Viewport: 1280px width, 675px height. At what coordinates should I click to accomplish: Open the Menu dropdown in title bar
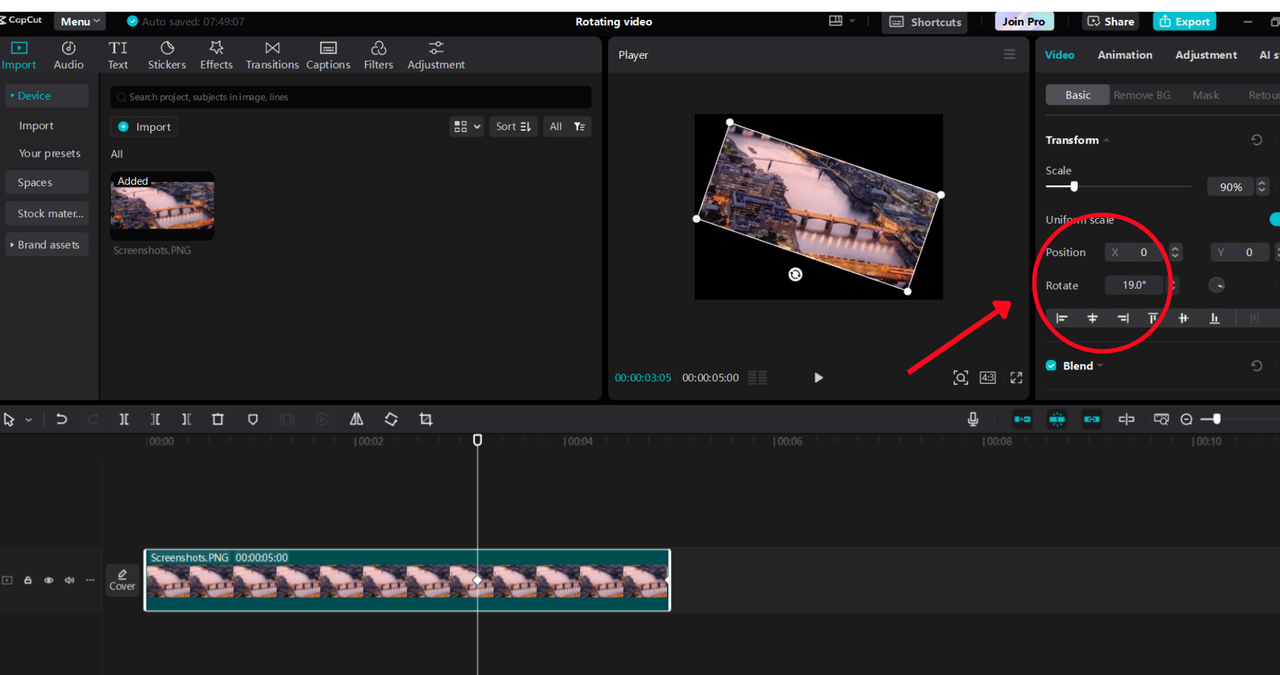tap(80, 21)
